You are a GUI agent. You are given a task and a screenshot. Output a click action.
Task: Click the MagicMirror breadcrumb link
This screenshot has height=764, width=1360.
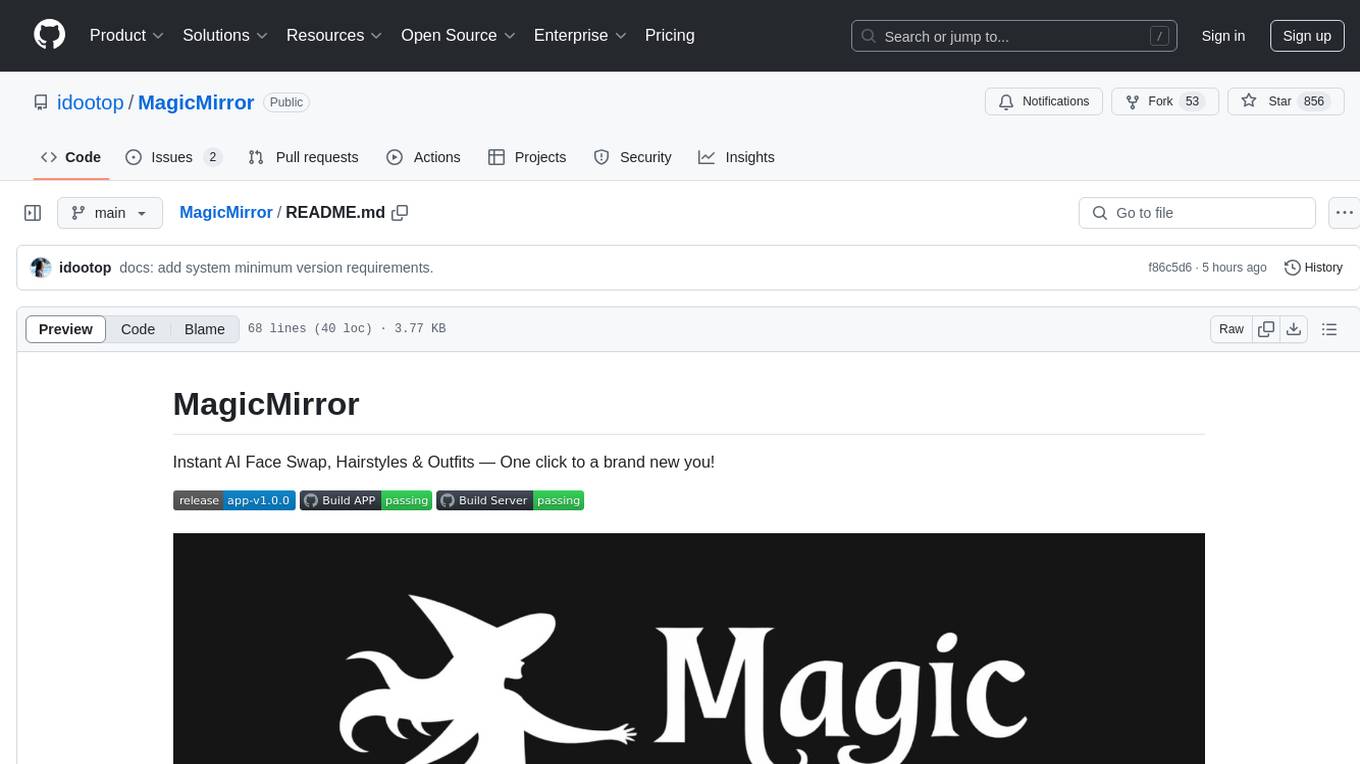click(x=226, y=212)
